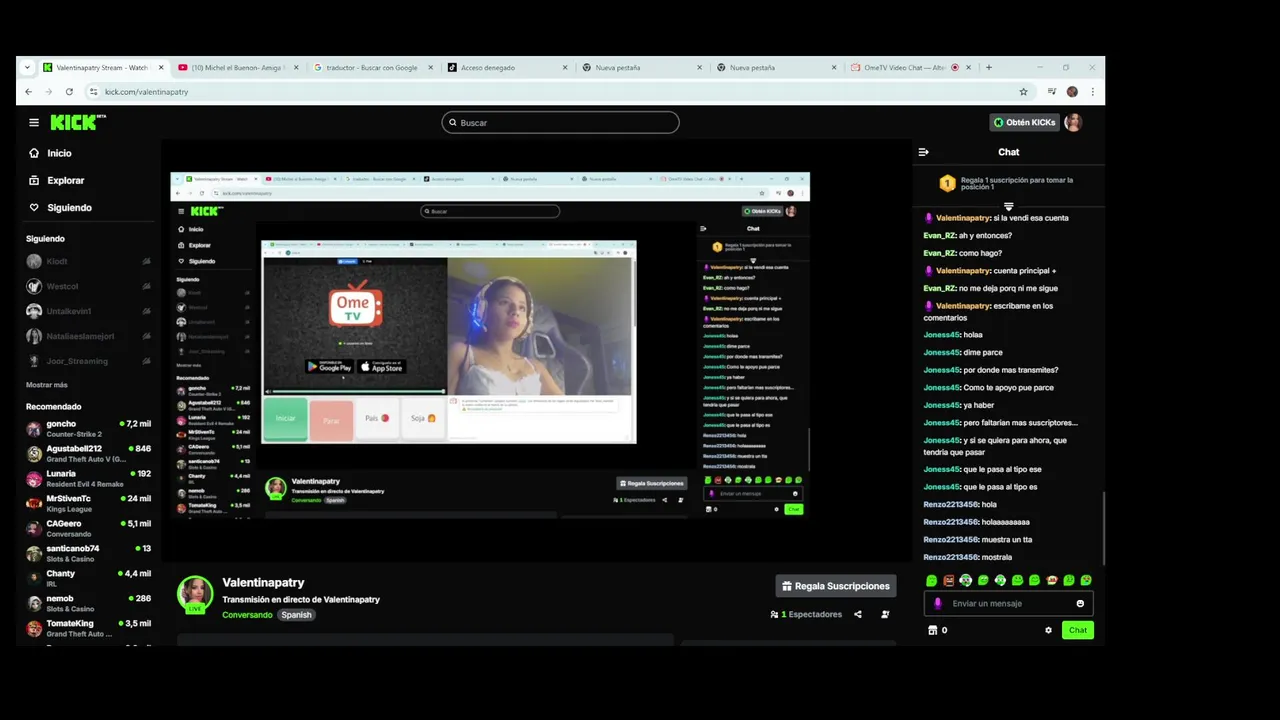Click the green Chat send button
1280x720 pixels.
(1078, 630)
